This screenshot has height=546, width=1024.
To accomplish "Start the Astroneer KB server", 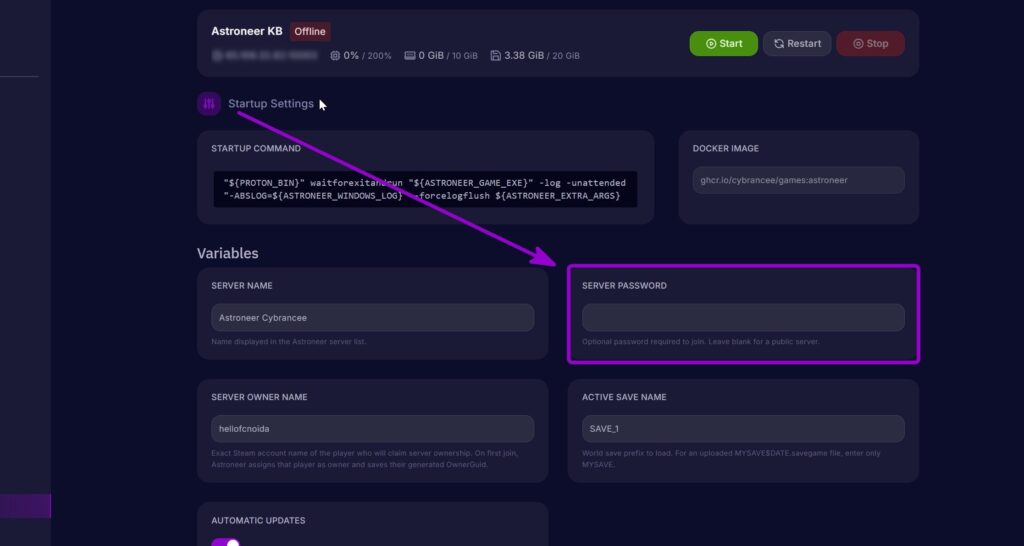I will pyautogui.click(x=724, y=44).
